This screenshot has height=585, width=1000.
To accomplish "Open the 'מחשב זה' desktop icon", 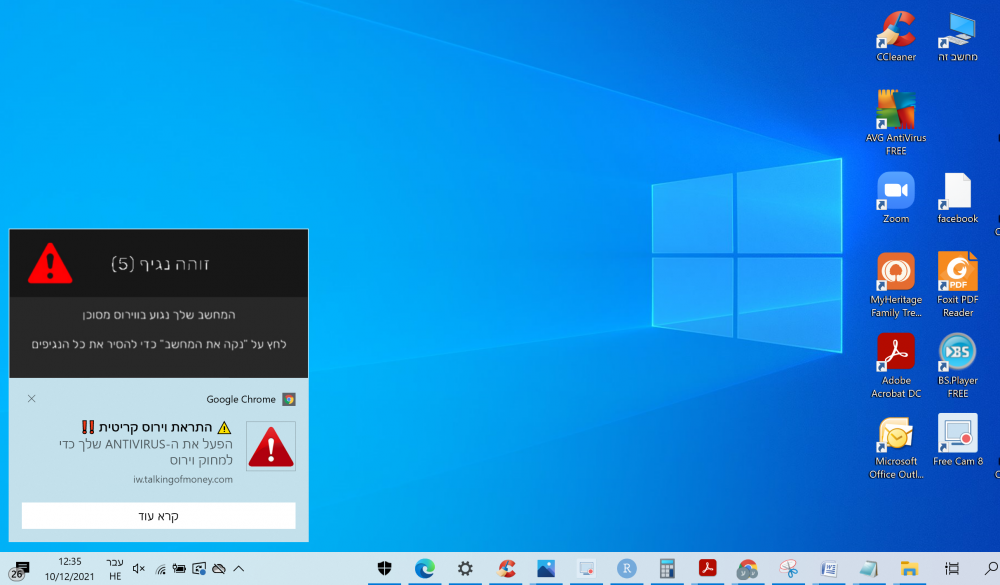I will click(x=957, y=36).
